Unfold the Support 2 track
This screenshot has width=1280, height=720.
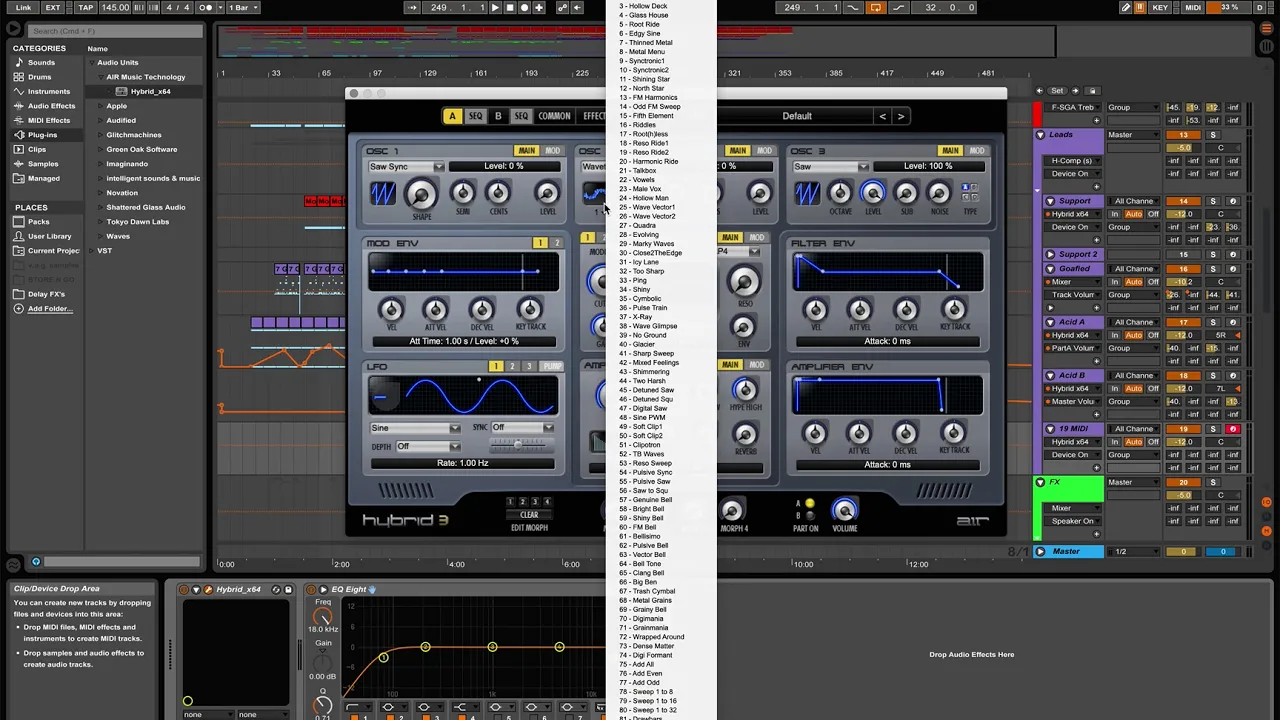tap(1051, 255)
